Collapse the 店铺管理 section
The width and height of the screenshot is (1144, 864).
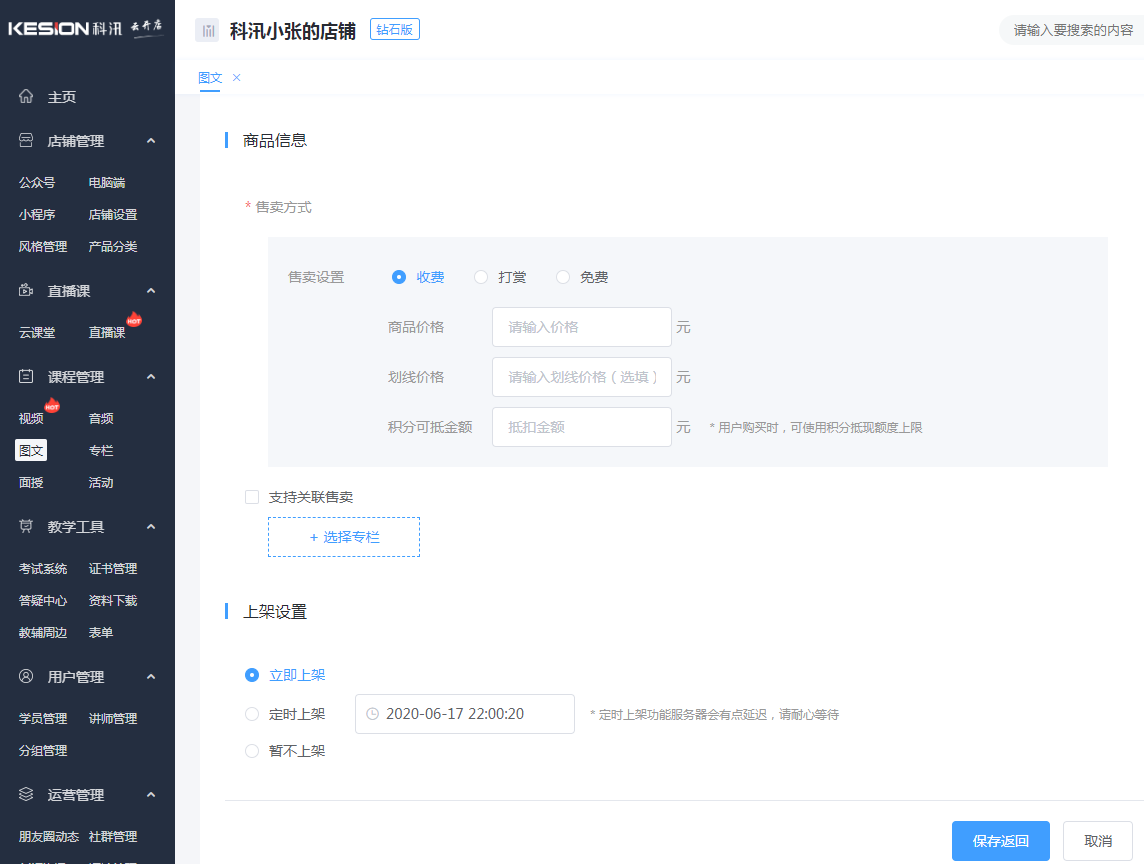click(x=151, y=140)
